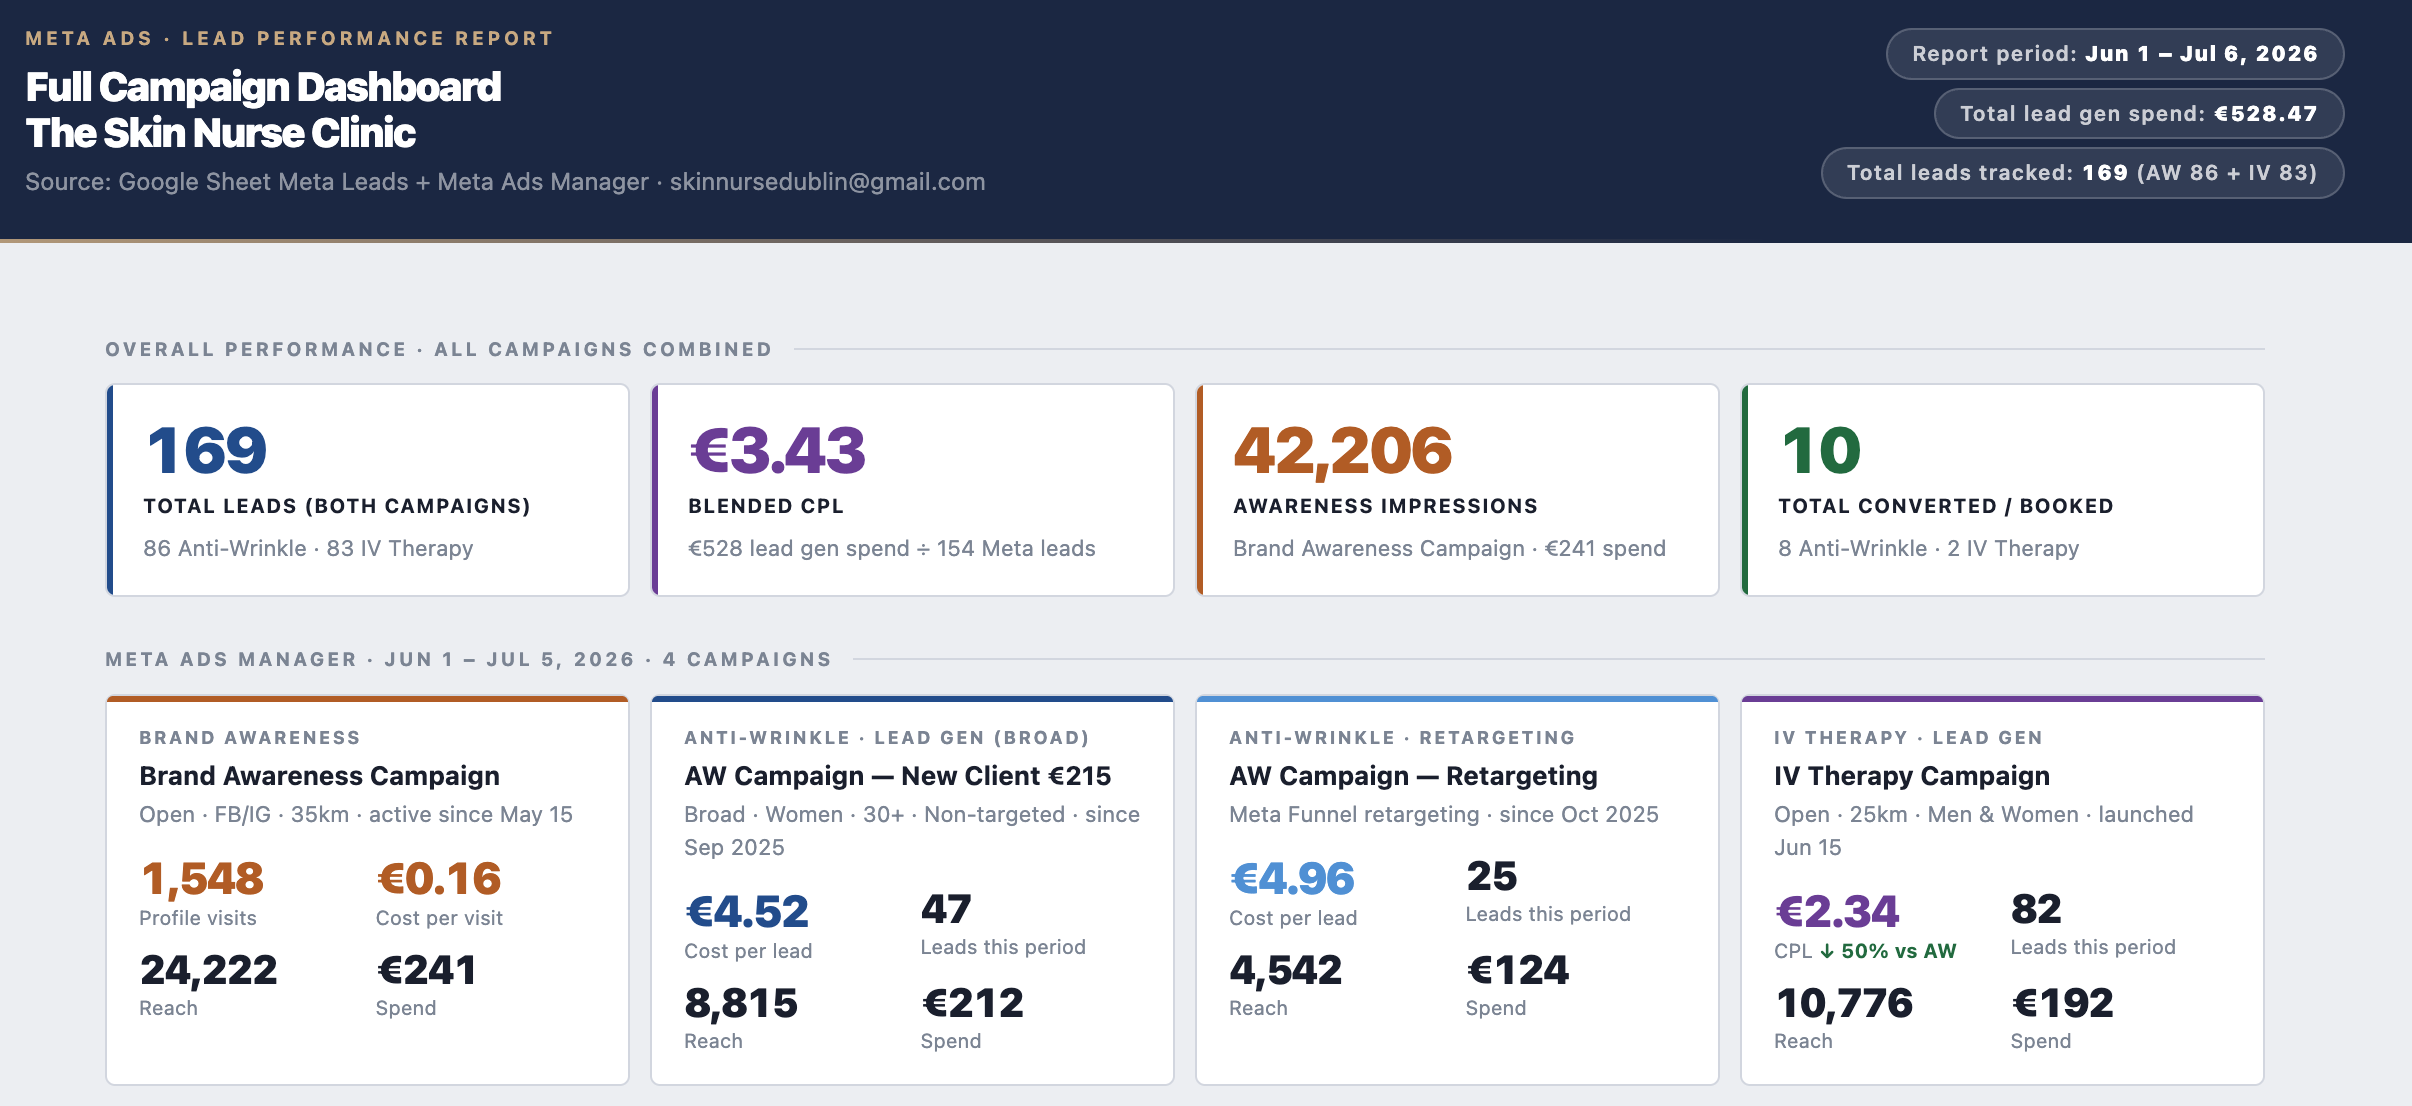Select 'The Skin Nurse Clinic' title
Screen dimensions: 2412x1106
[x=220, y=133]
